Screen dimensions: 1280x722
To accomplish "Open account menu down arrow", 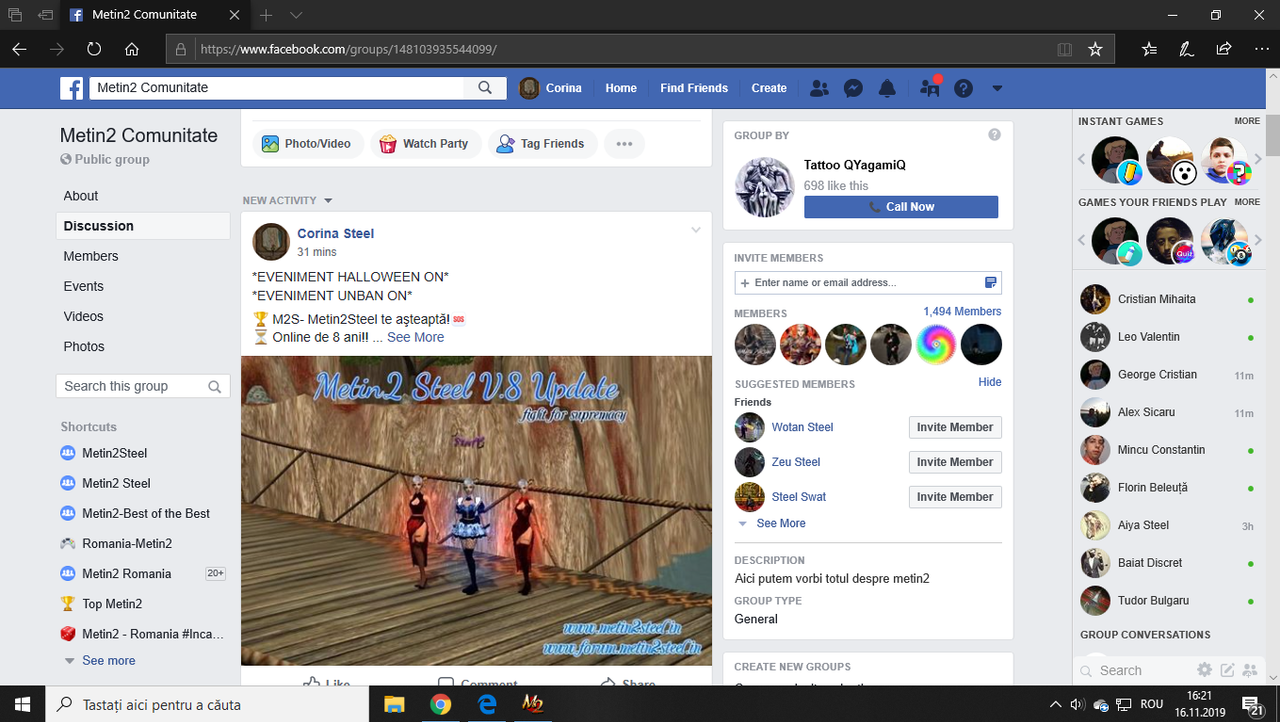I will (x=997, y=88).
